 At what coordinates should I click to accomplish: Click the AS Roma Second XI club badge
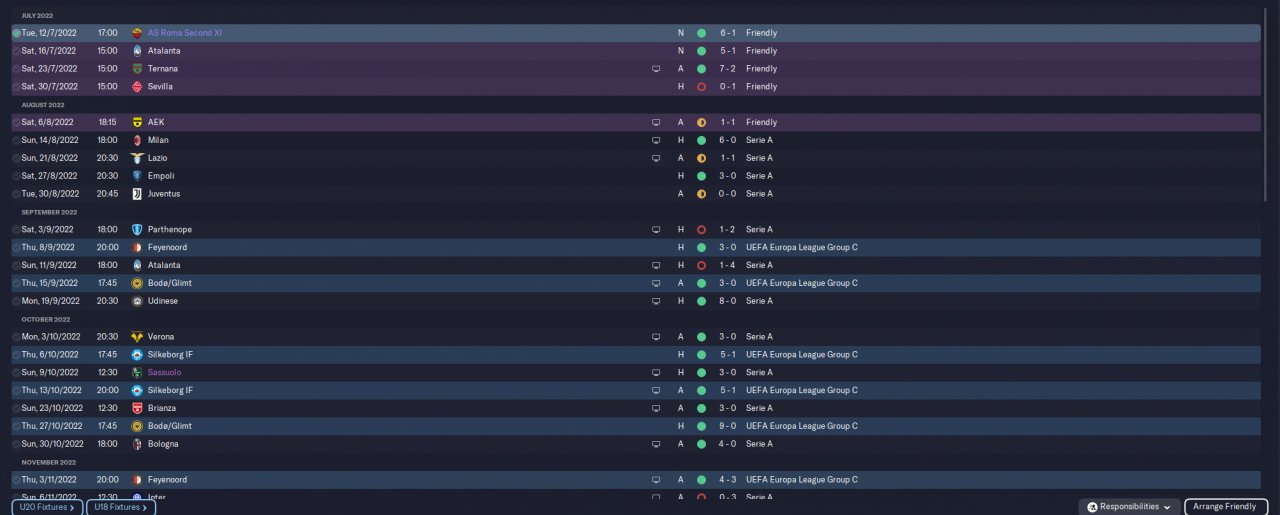point(137,33)
